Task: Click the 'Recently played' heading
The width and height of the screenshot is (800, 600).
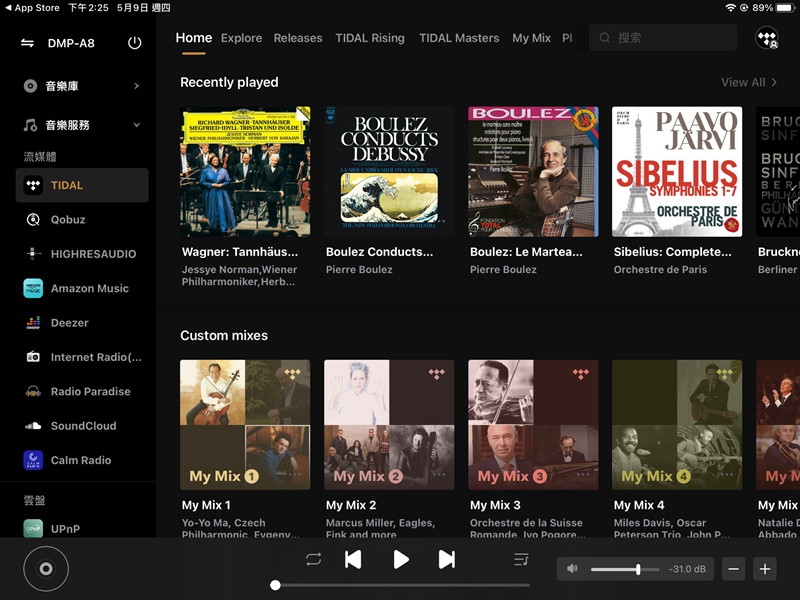Action: click(x=229, y=82)
